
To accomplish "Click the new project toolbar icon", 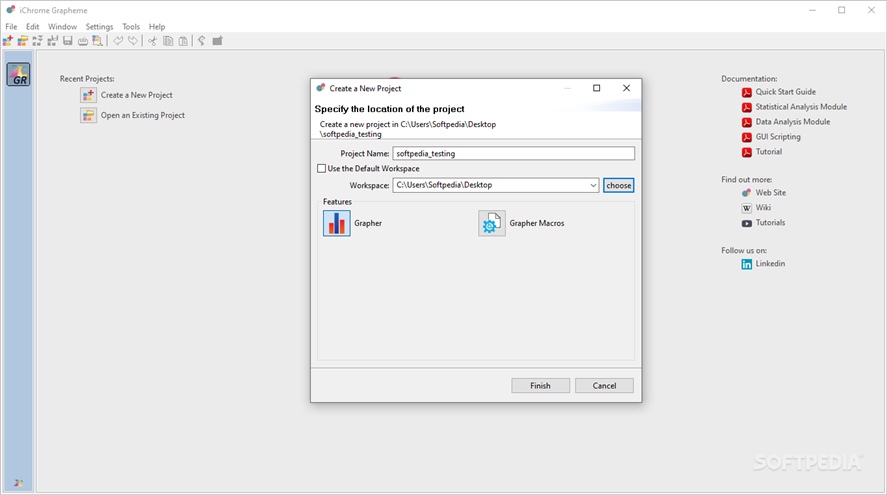I will click(8, 41).
